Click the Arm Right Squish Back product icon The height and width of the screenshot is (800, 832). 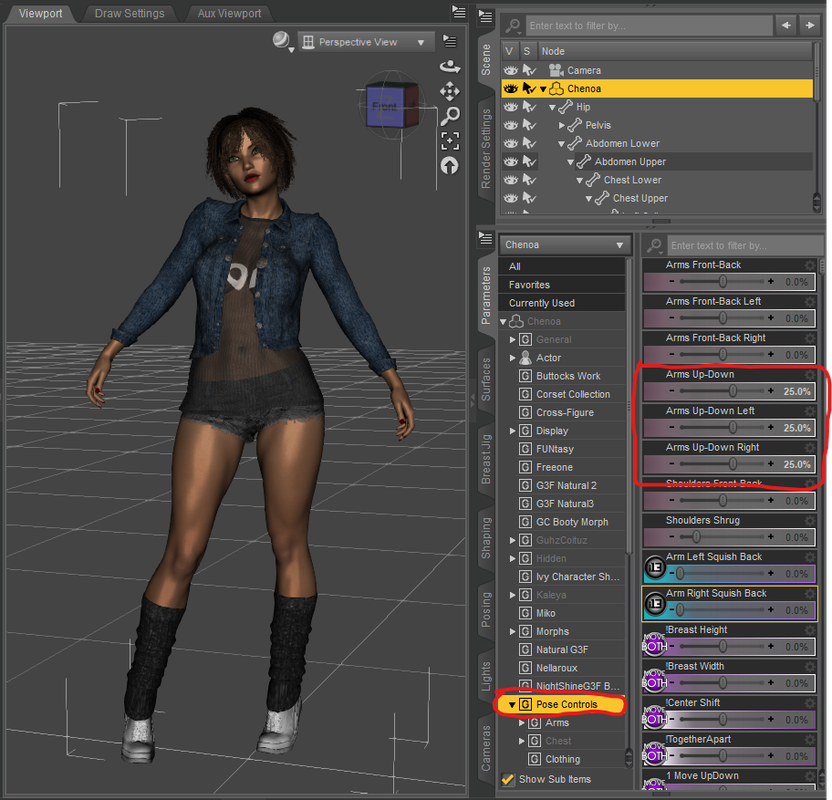[x=655, y=604]
